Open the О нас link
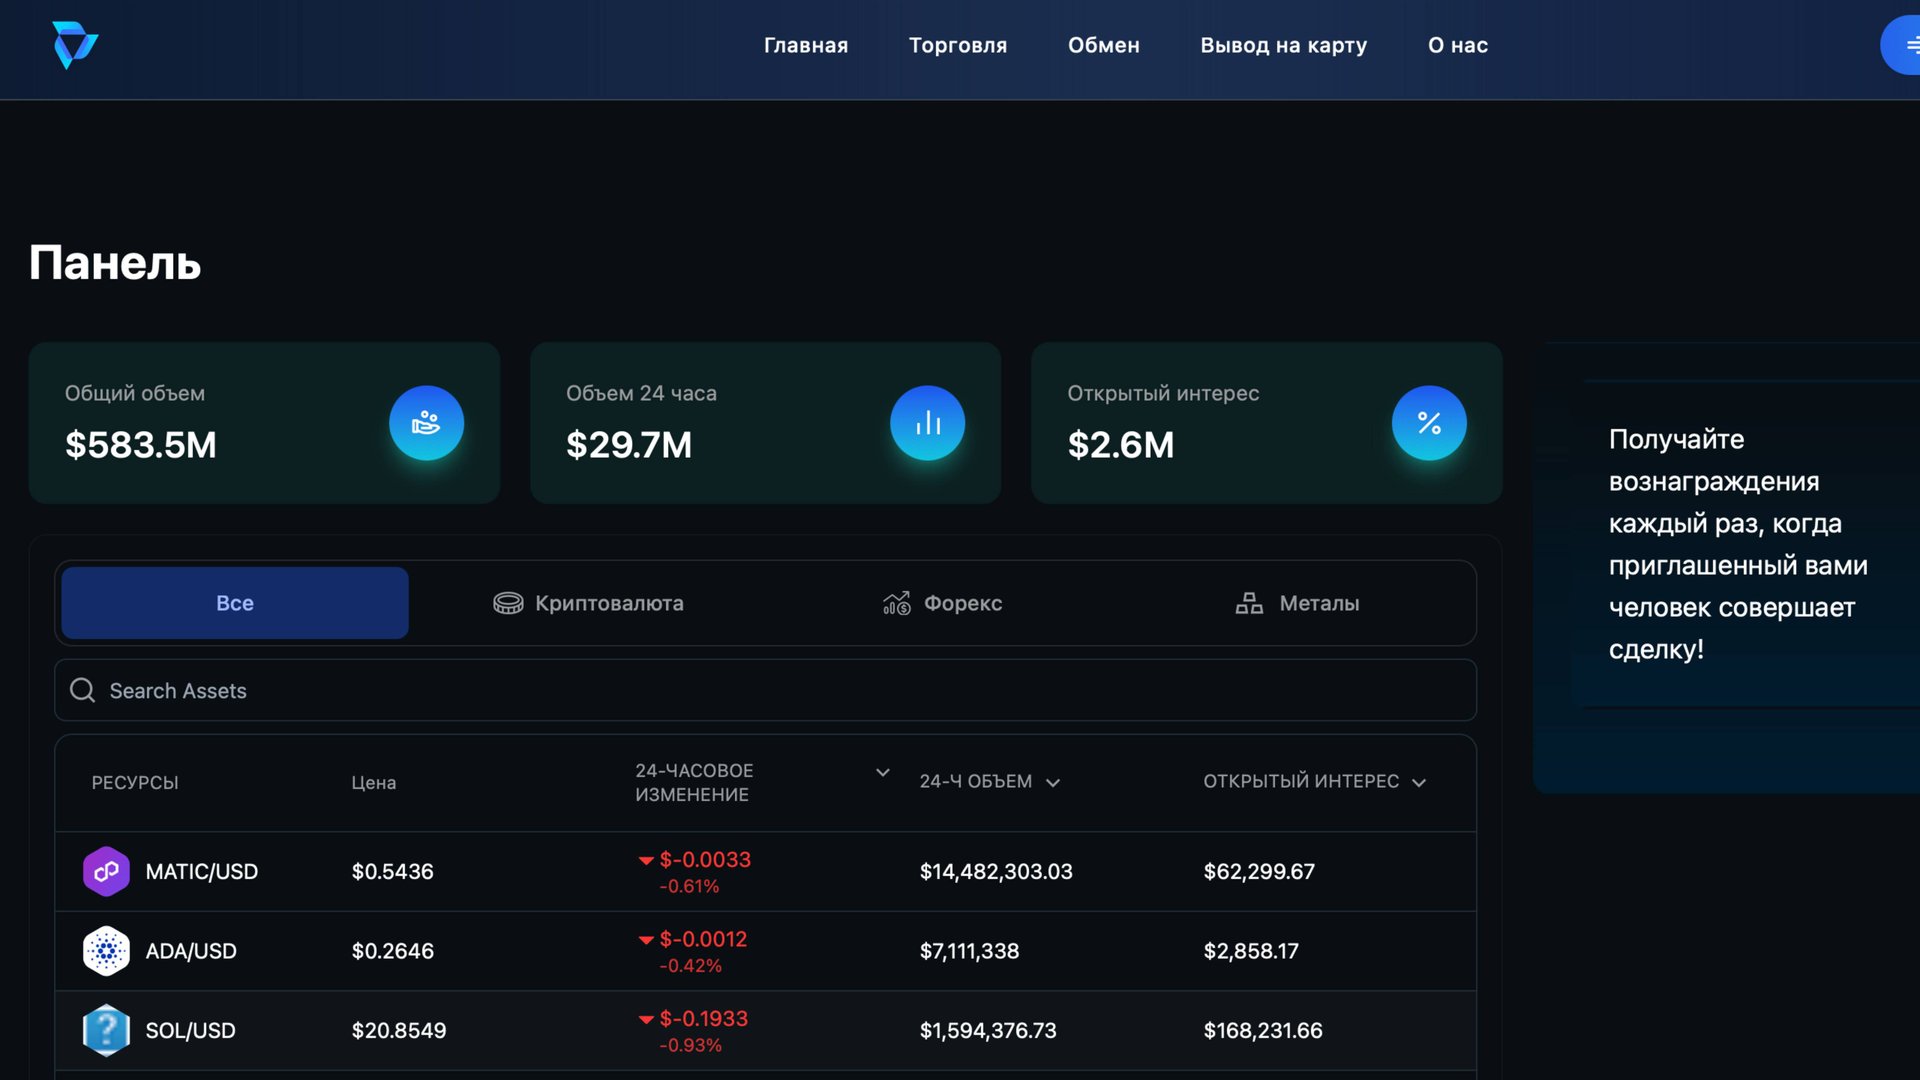This screenshot has height=1080, width=1920. point(1457,45)
